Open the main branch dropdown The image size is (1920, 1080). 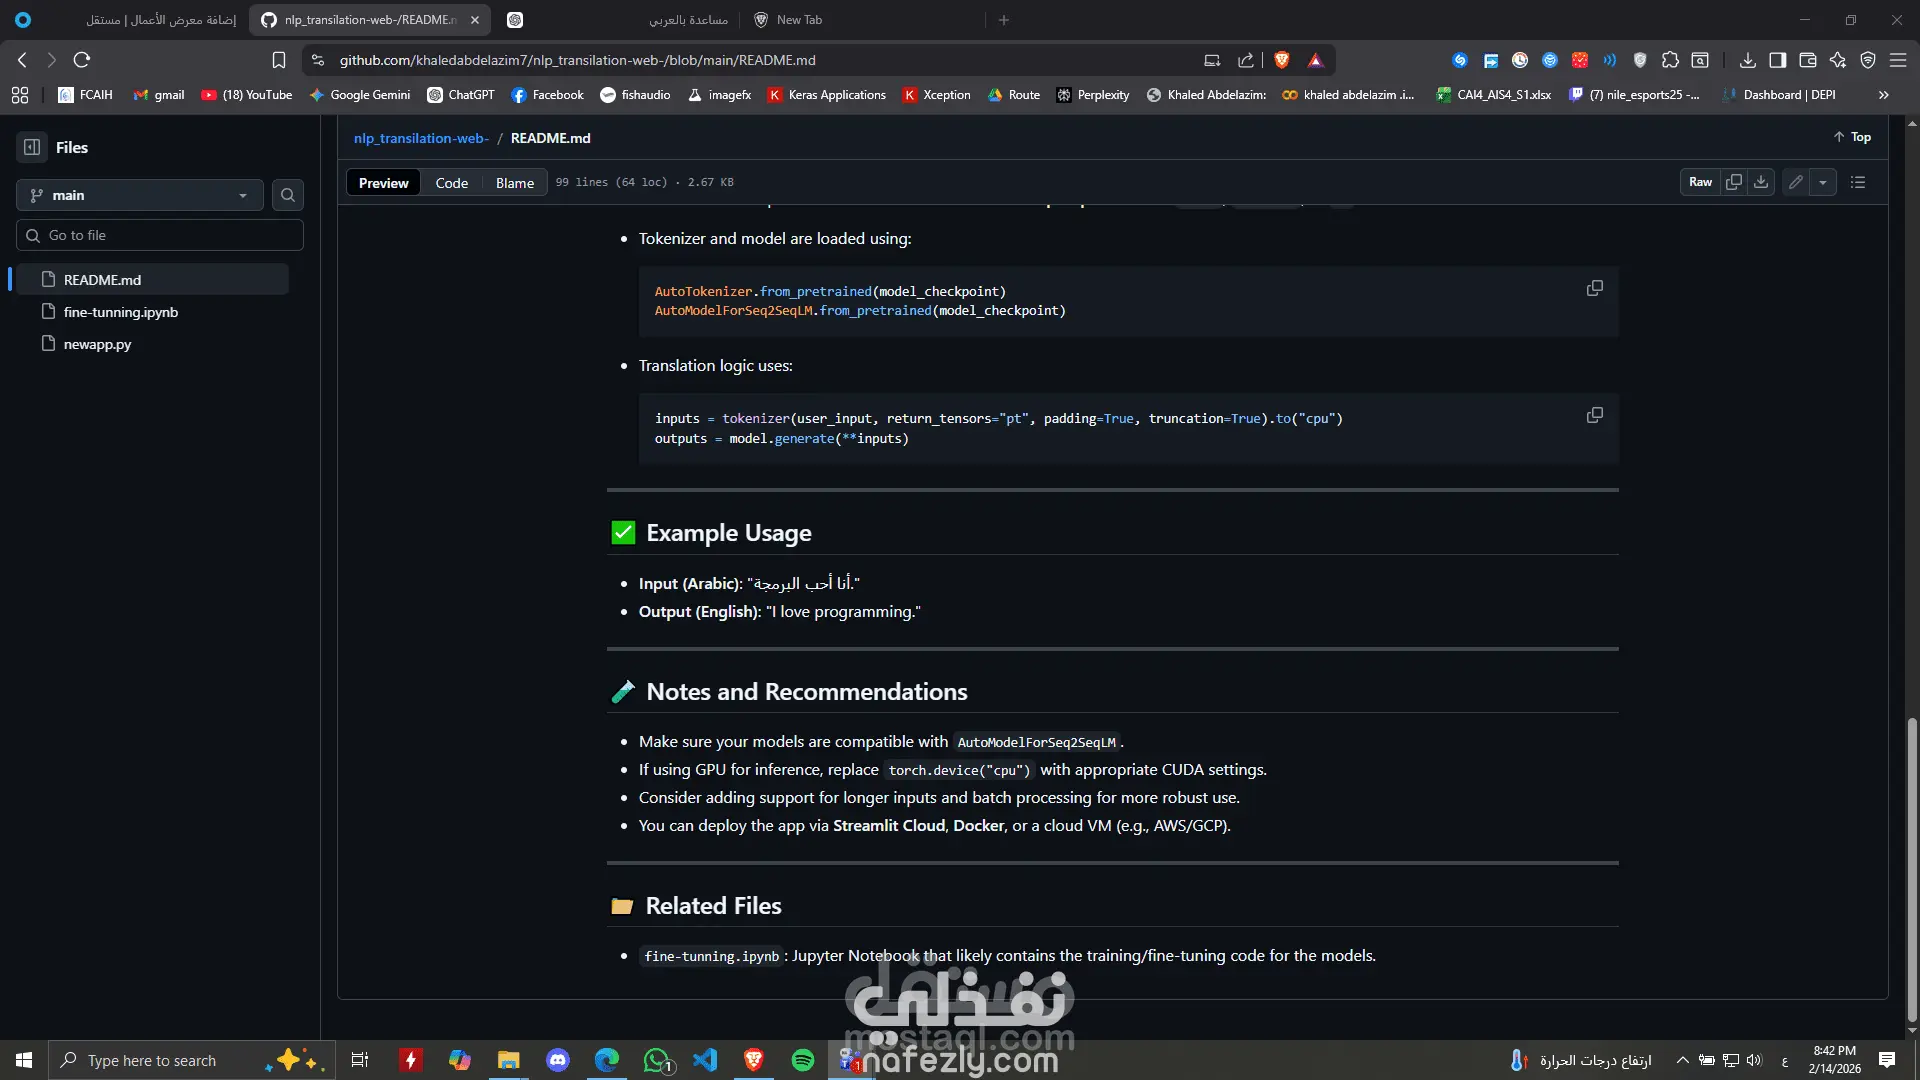coord(140,195)
